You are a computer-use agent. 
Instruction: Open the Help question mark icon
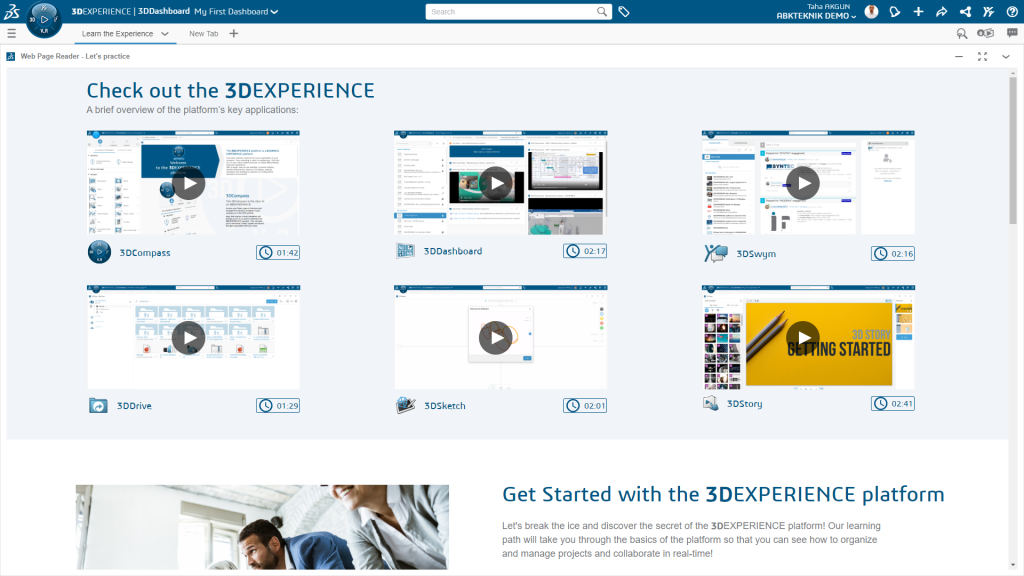pyautogui.click(x=1011, y=12)
